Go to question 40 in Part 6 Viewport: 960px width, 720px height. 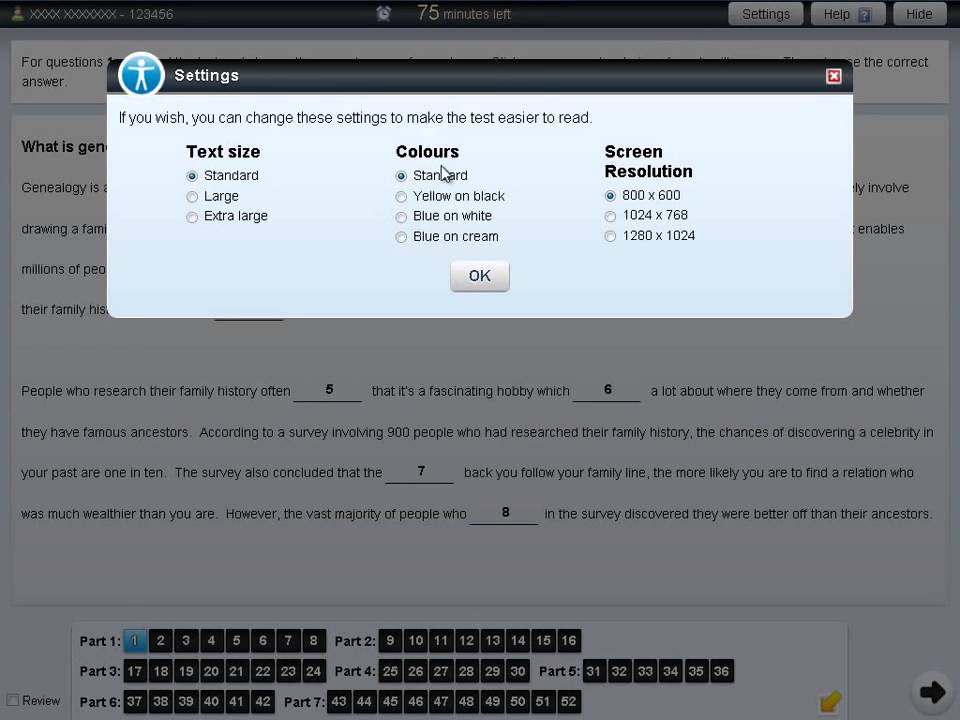pos(211,702)
